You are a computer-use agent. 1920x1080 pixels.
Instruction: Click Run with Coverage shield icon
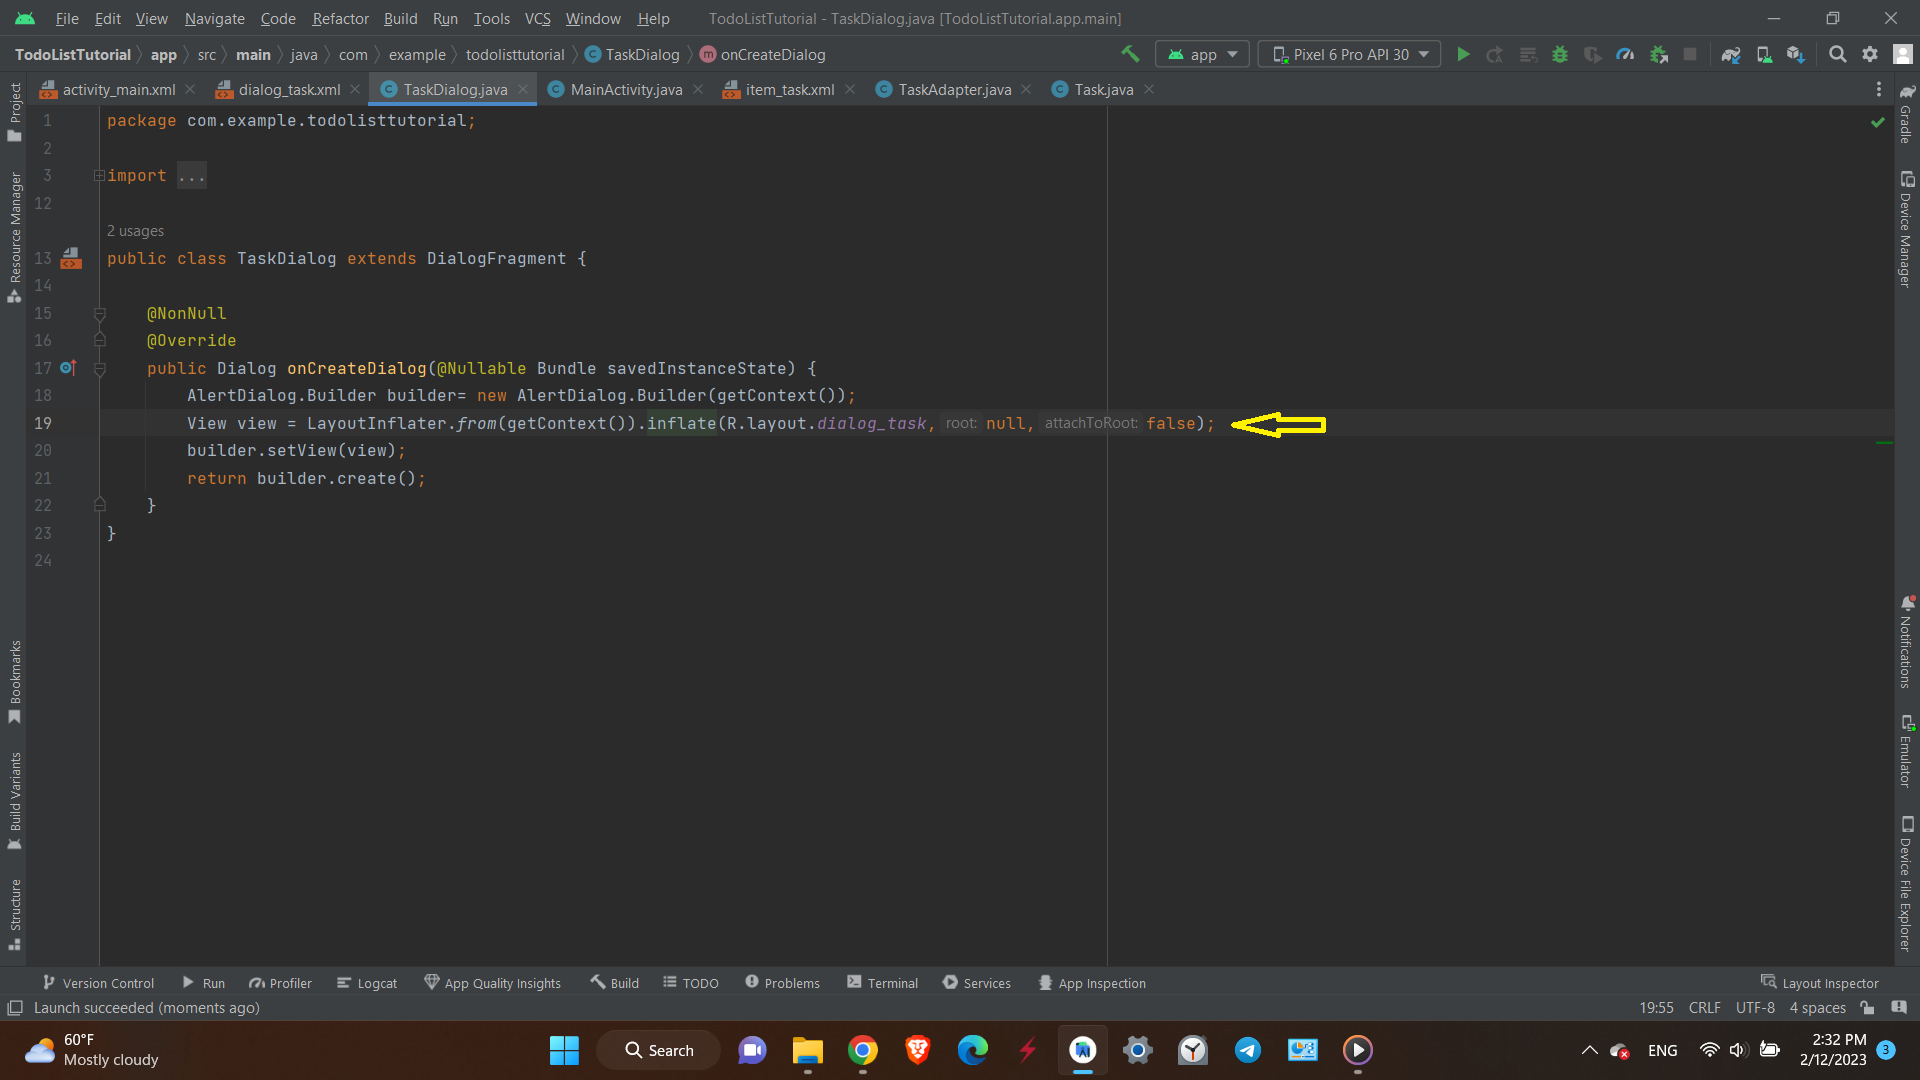point(1593,54)
